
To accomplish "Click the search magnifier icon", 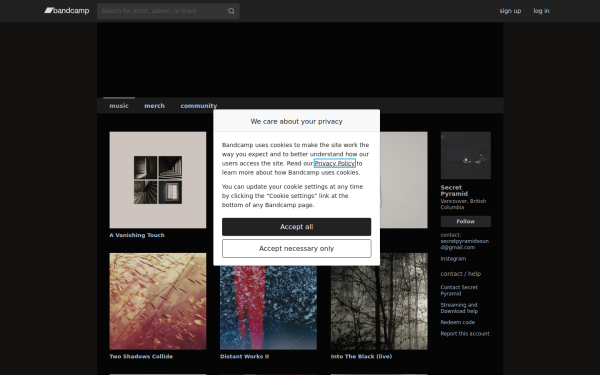I will click(x=231, y=11).
